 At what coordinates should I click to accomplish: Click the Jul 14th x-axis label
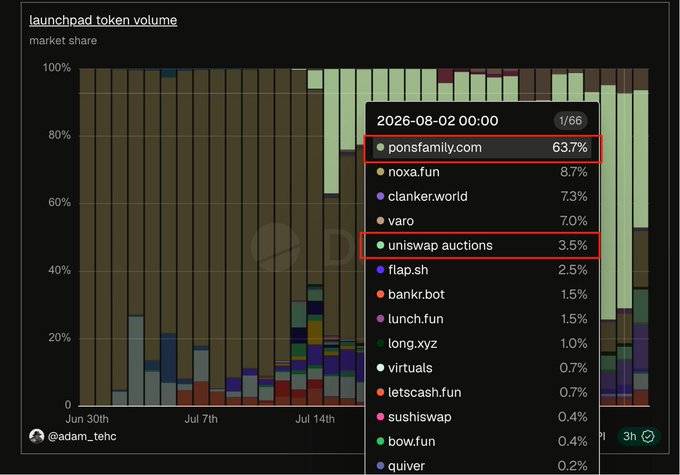click(x=315, y=419)
